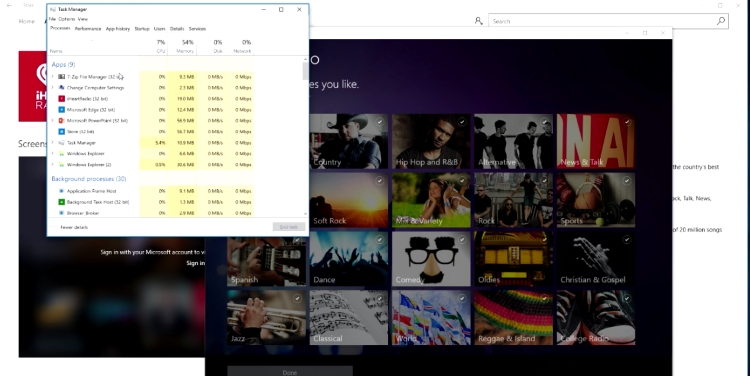This screenshot has width=750, height=376.
Task: Click the Background Task Host icon
Action: click(61, 202)
